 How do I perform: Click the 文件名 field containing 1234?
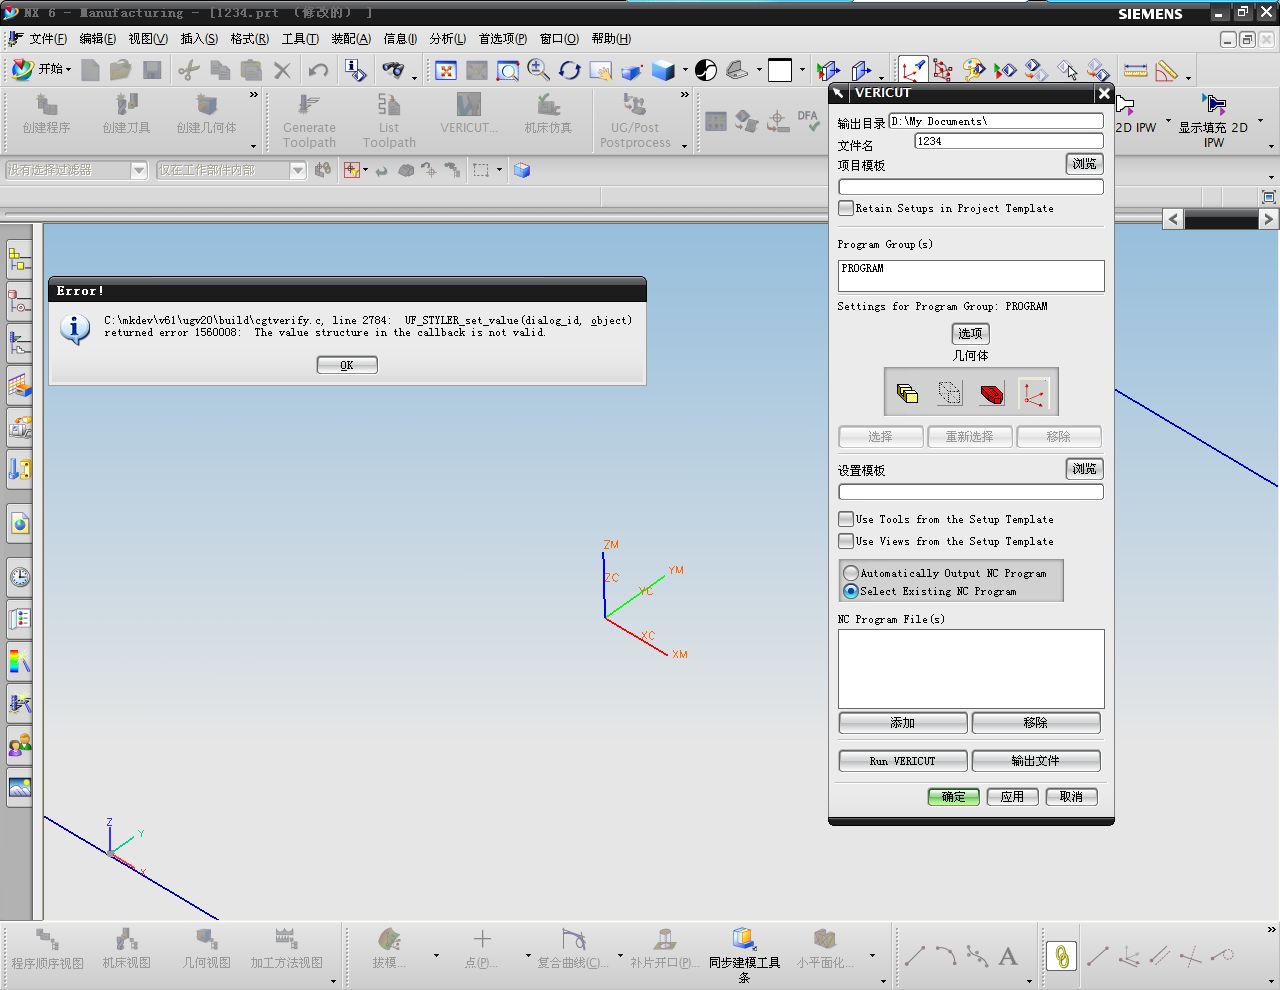(x=1009, y=141)
